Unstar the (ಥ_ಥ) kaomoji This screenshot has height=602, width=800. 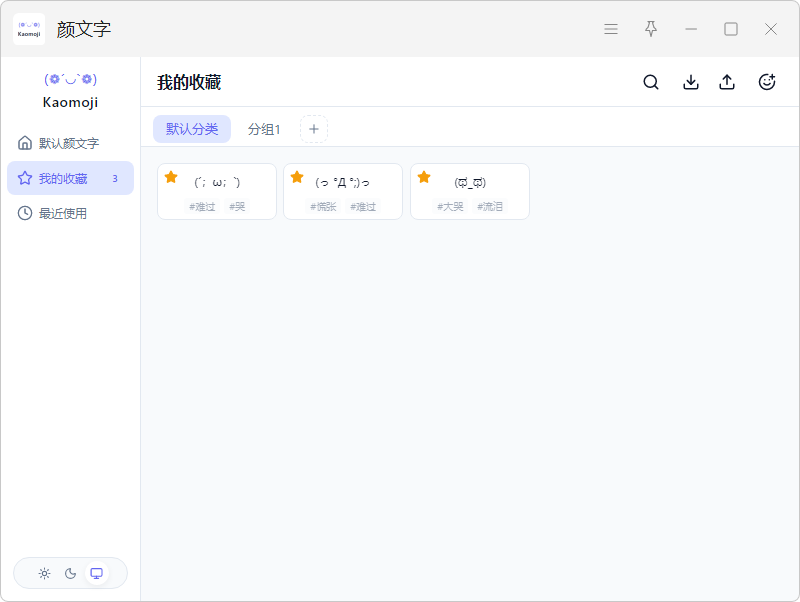click(424, 177)
